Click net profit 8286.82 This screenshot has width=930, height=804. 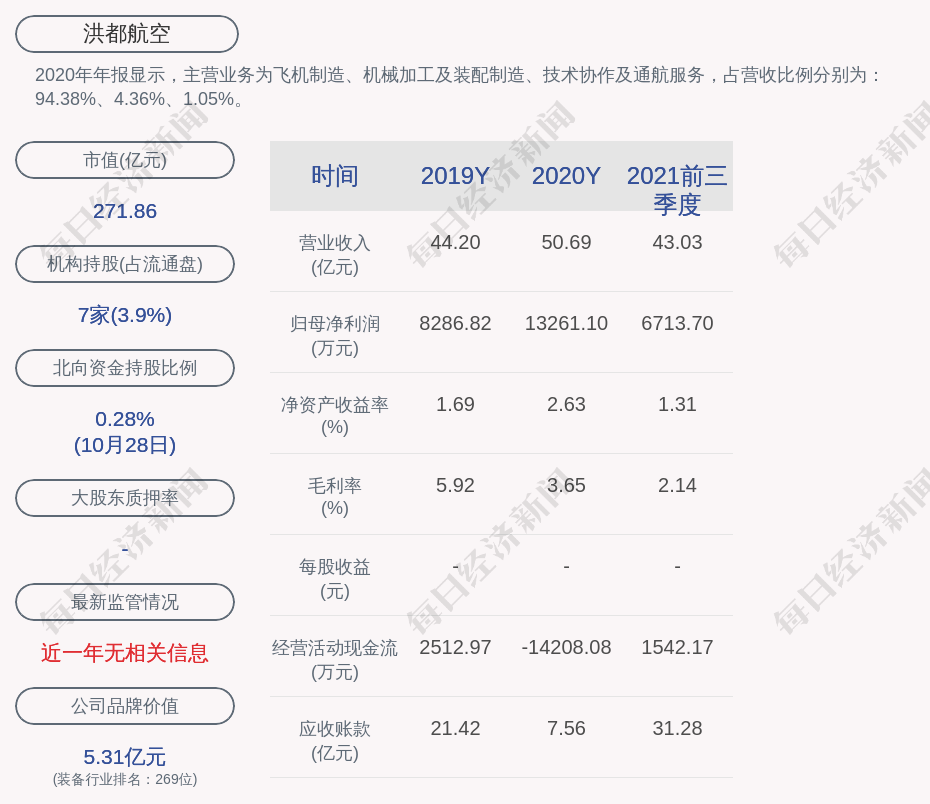tap(455, 323)
